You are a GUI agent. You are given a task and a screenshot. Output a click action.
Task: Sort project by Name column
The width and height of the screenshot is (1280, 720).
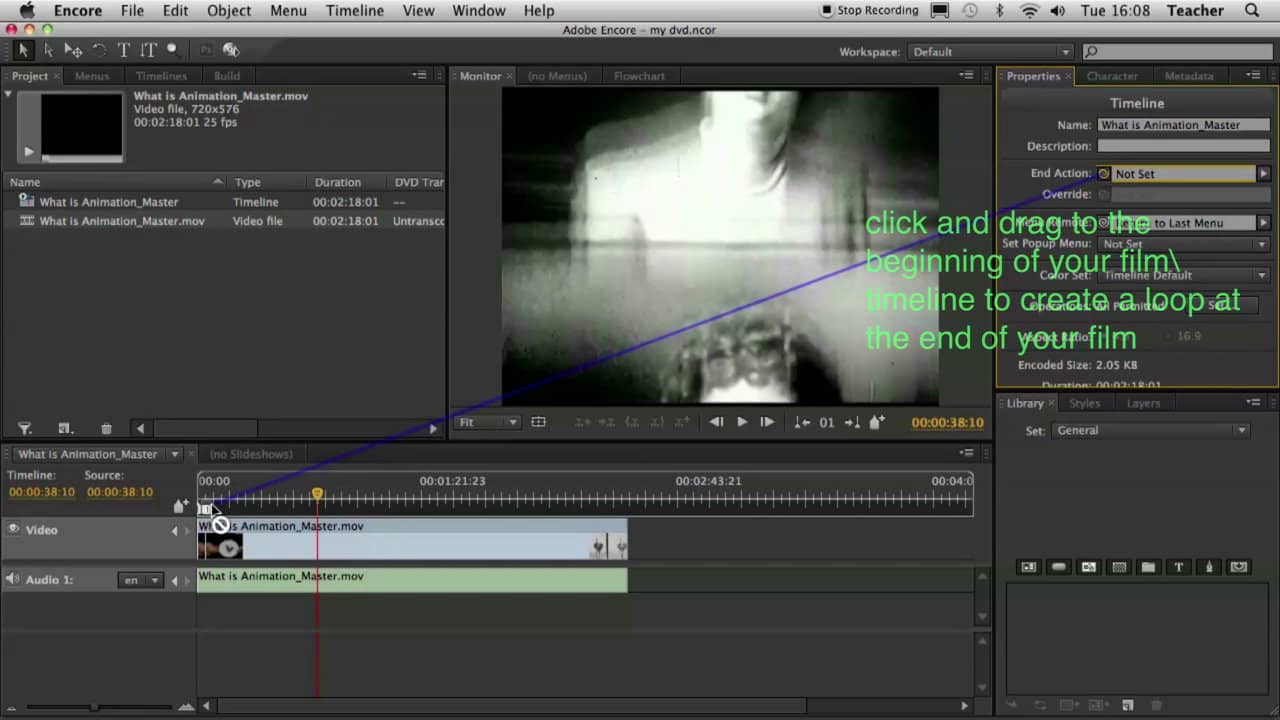pos(115,182)
